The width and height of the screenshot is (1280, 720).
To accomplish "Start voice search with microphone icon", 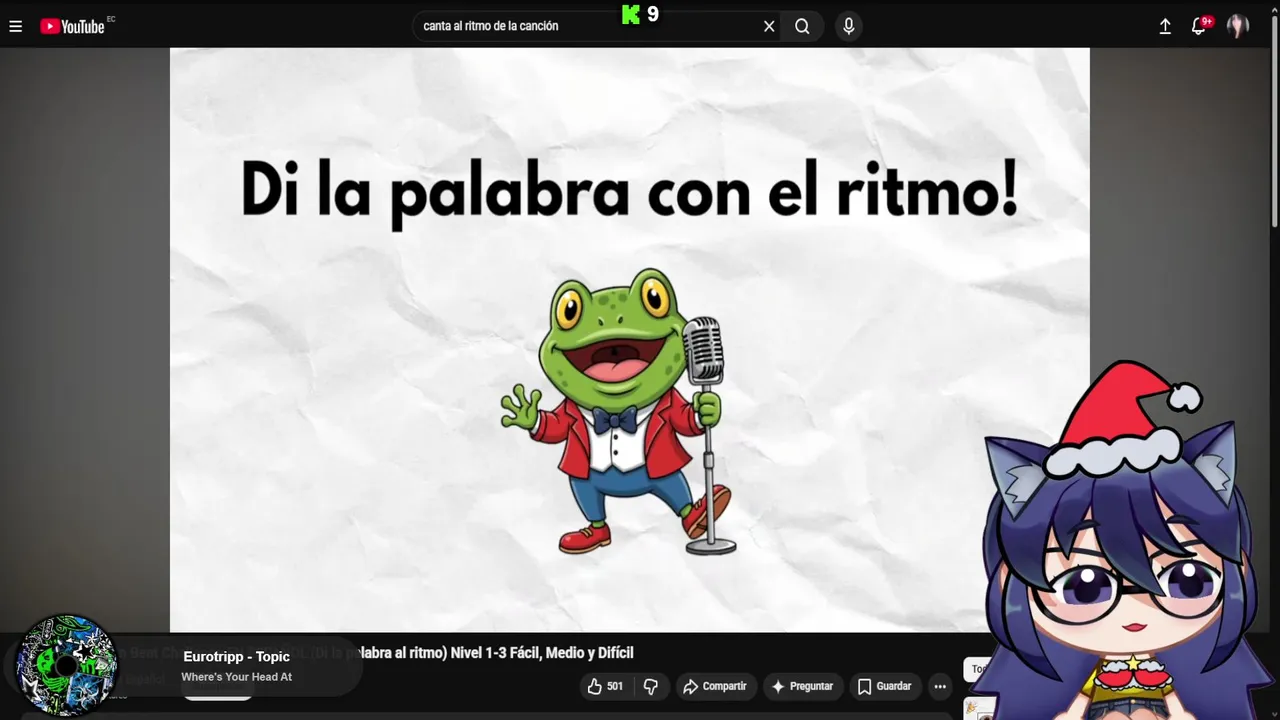I will (848, 26).
